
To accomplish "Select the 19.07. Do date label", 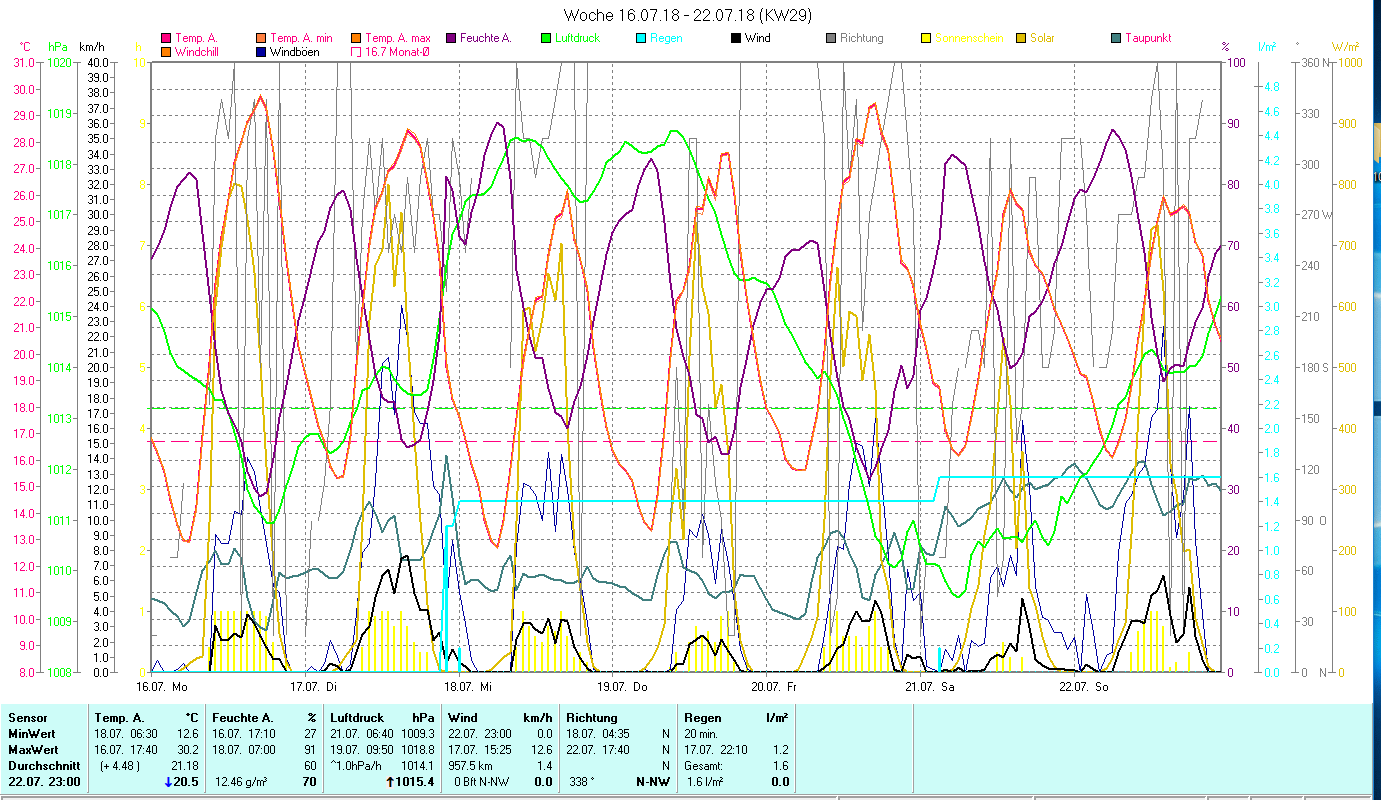I will 621,687.
